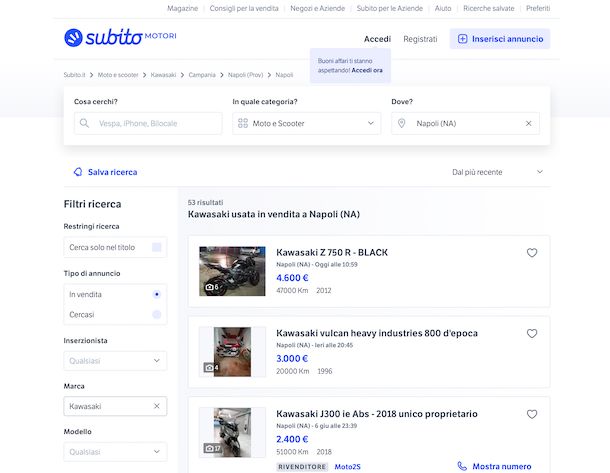Click Inserisci annuncio button
Image resolution: width=610 pixels, height=473 pixels.
click(x=500, y=39)
